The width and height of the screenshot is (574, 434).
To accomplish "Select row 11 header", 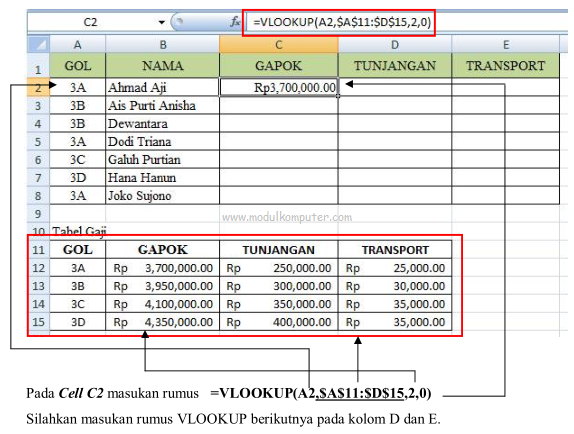I will [x=38, y=250].
